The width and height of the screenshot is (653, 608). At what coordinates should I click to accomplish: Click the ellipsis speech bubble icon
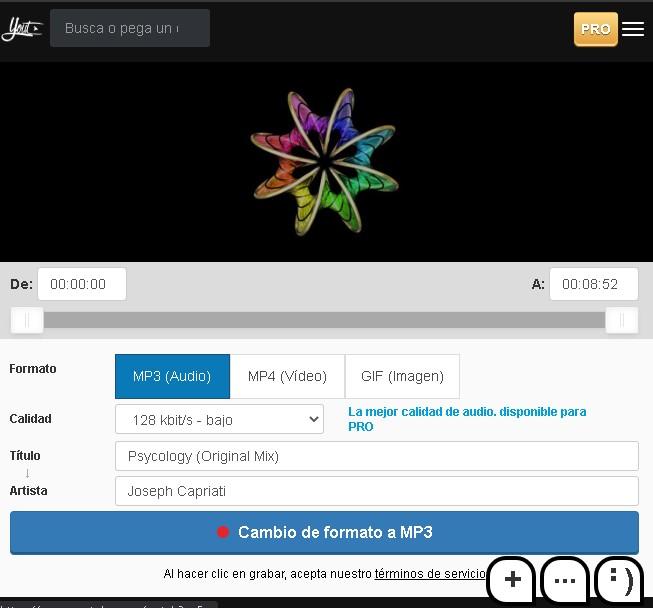[565, 580]
